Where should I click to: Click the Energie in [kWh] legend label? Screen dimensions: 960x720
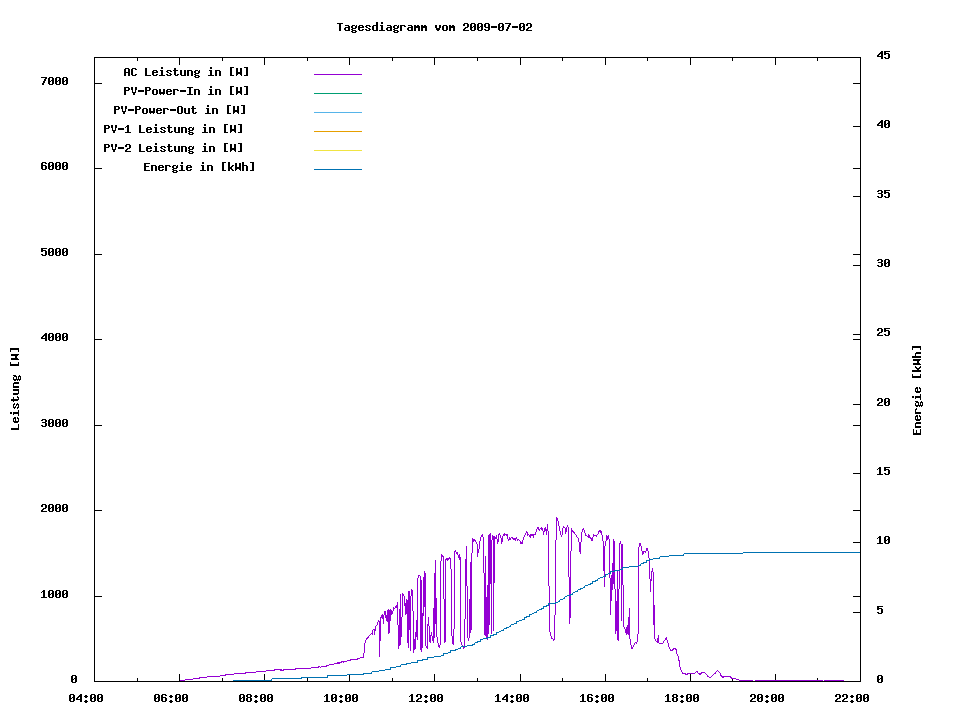pyautogui.click(x=199, y=167)
